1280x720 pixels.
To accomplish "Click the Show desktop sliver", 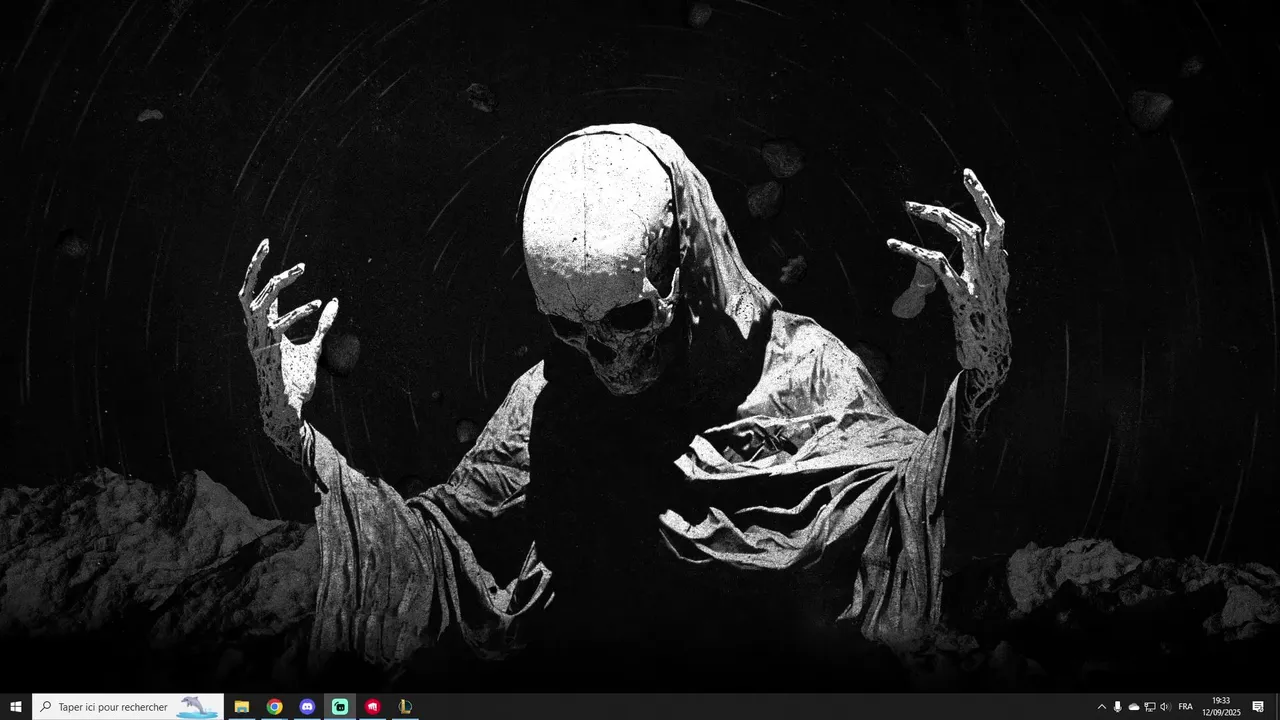I will (1277, 707).
